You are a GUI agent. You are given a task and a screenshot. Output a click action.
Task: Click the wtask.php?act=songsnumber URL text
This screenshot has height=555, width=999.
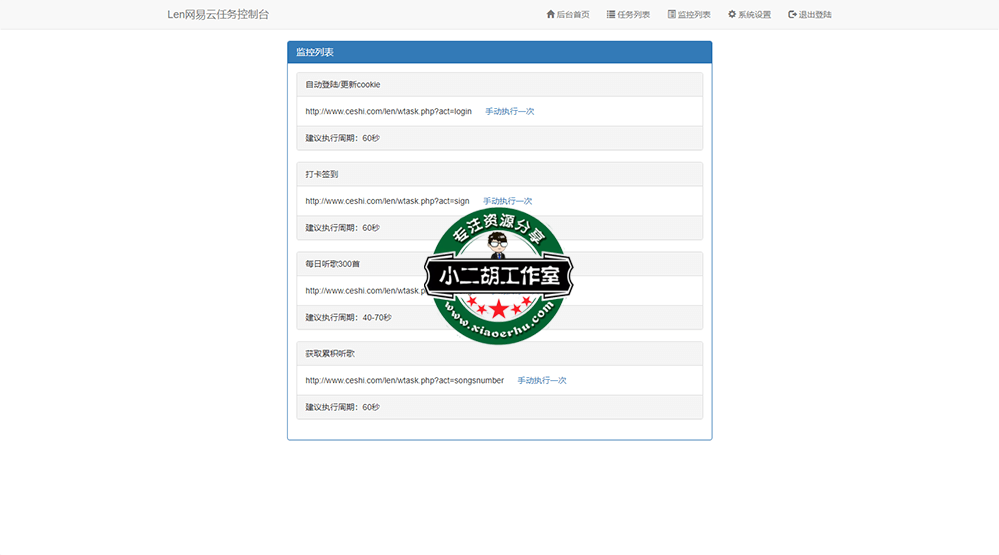[x=404, y=380]
